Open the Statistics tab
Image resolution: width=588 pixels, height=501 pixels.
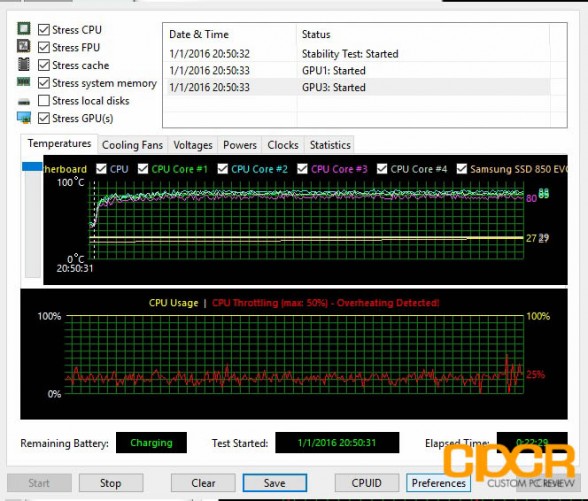click(330, 145)
